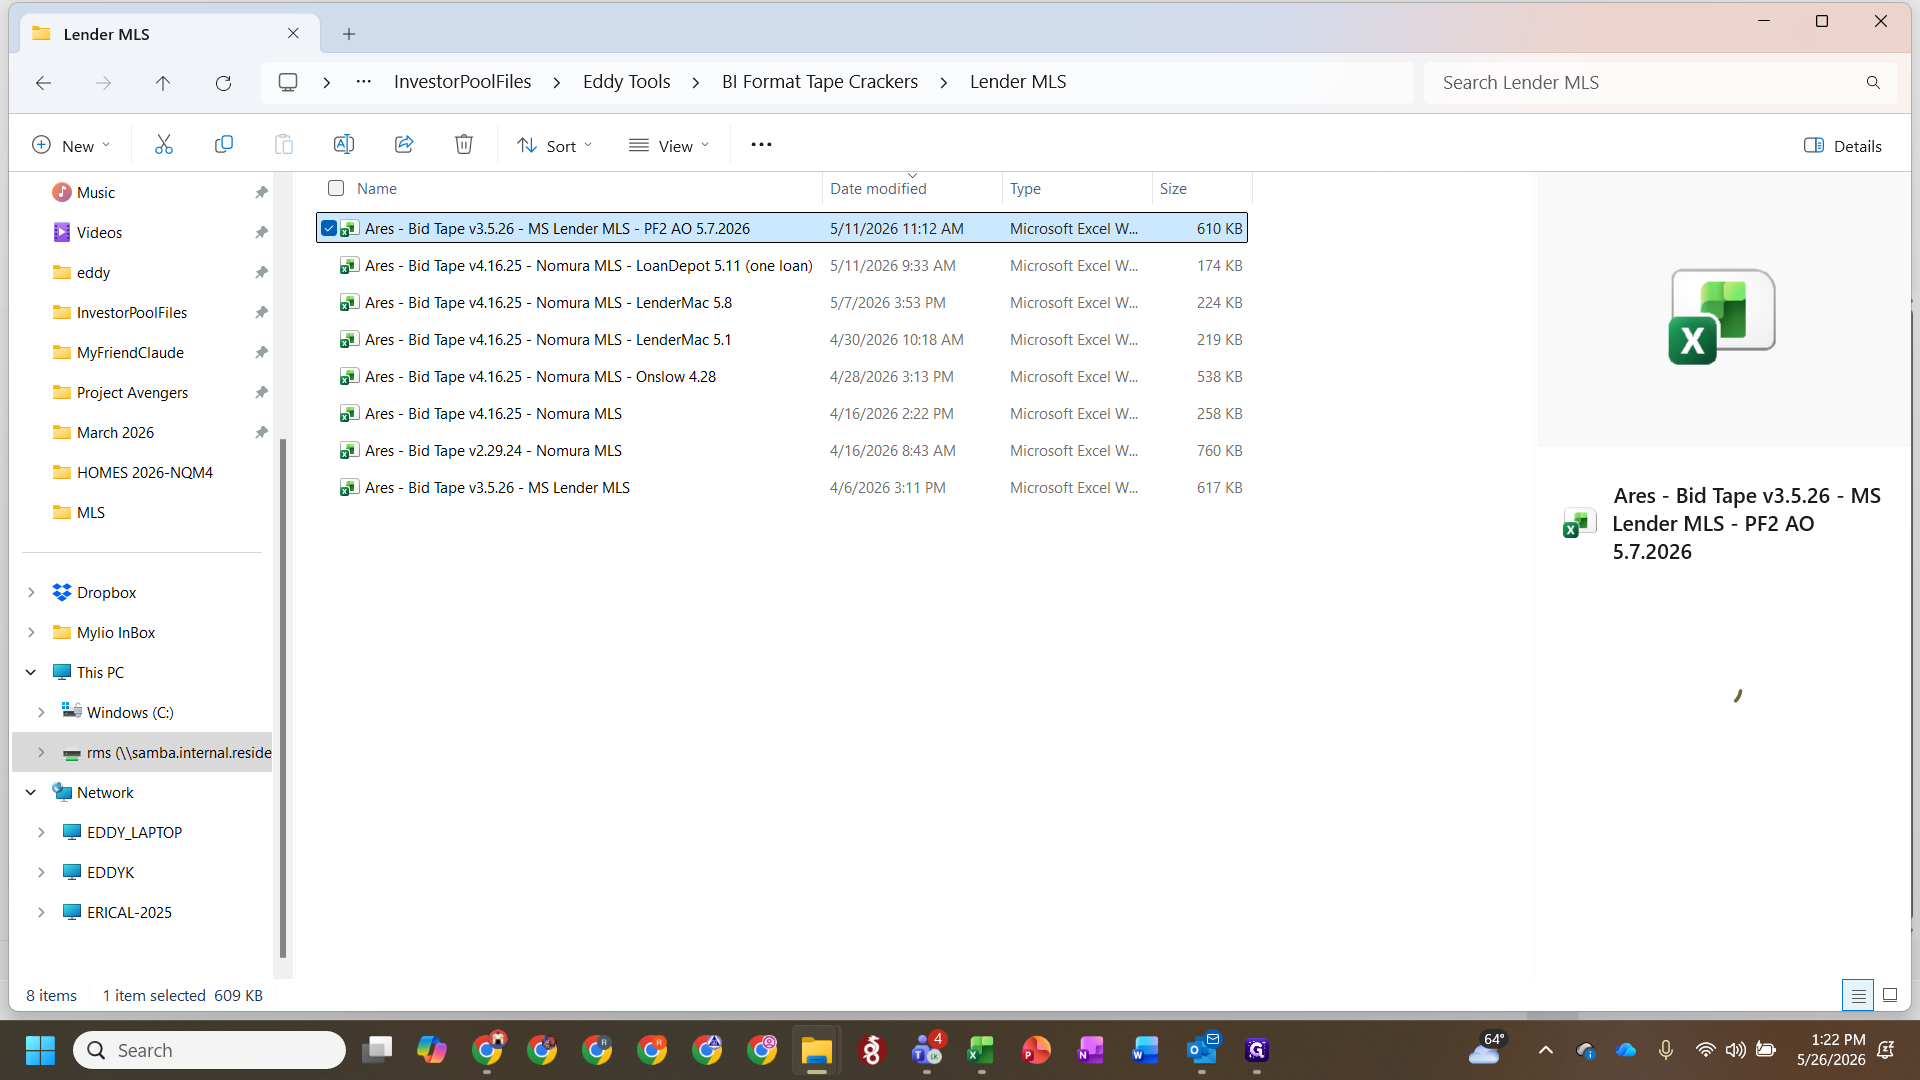Navigate to InvestorPoolFiles breadcrumb
The height and width of the screenshot is (1080, 1920).
(463, 82)
